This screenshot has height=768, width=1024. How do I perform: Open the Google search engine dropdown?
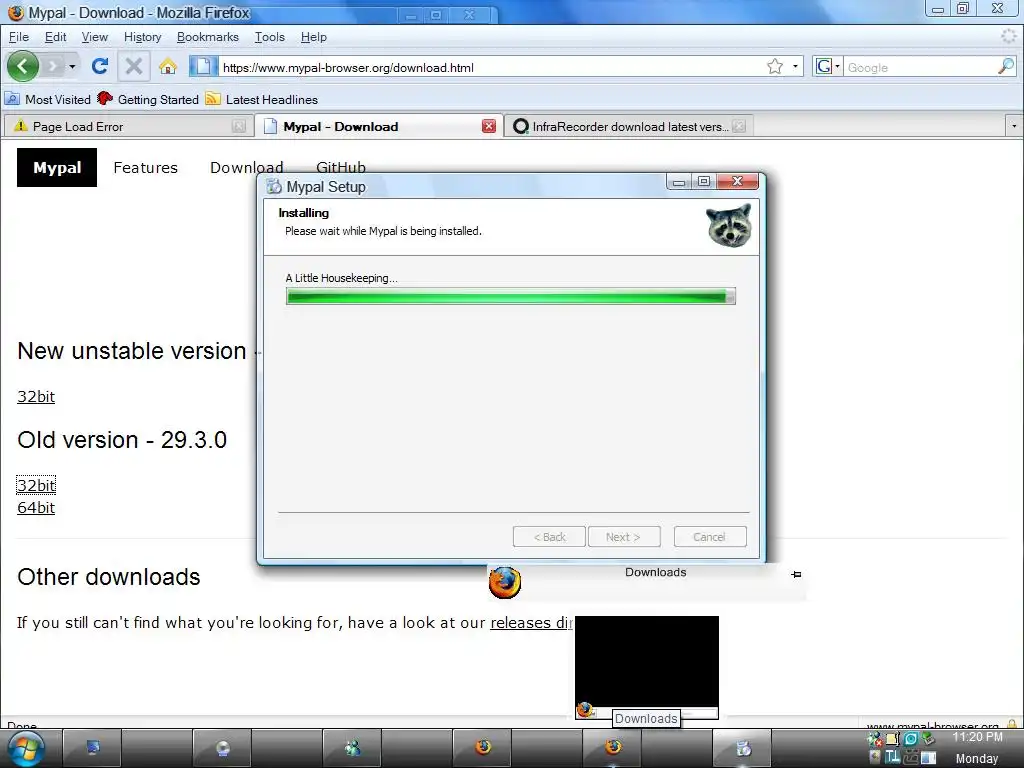[x=827, y=67]
